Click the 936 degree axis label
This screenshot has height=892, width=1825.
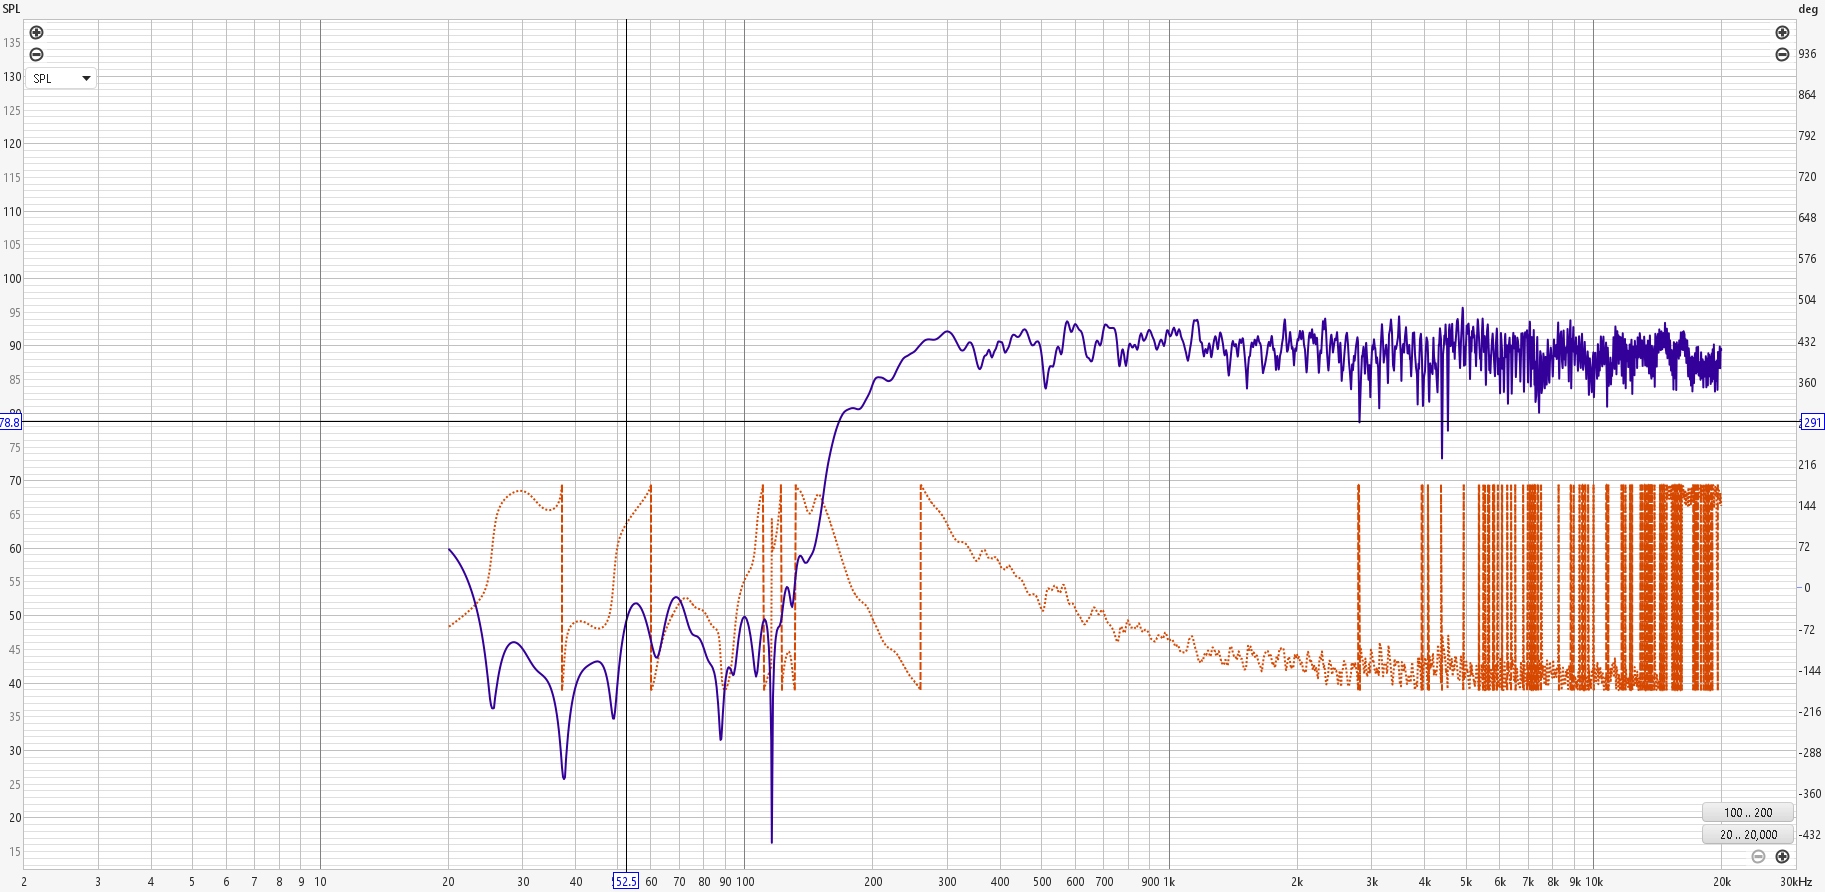pyautogui.click(x=1807, y=54)
